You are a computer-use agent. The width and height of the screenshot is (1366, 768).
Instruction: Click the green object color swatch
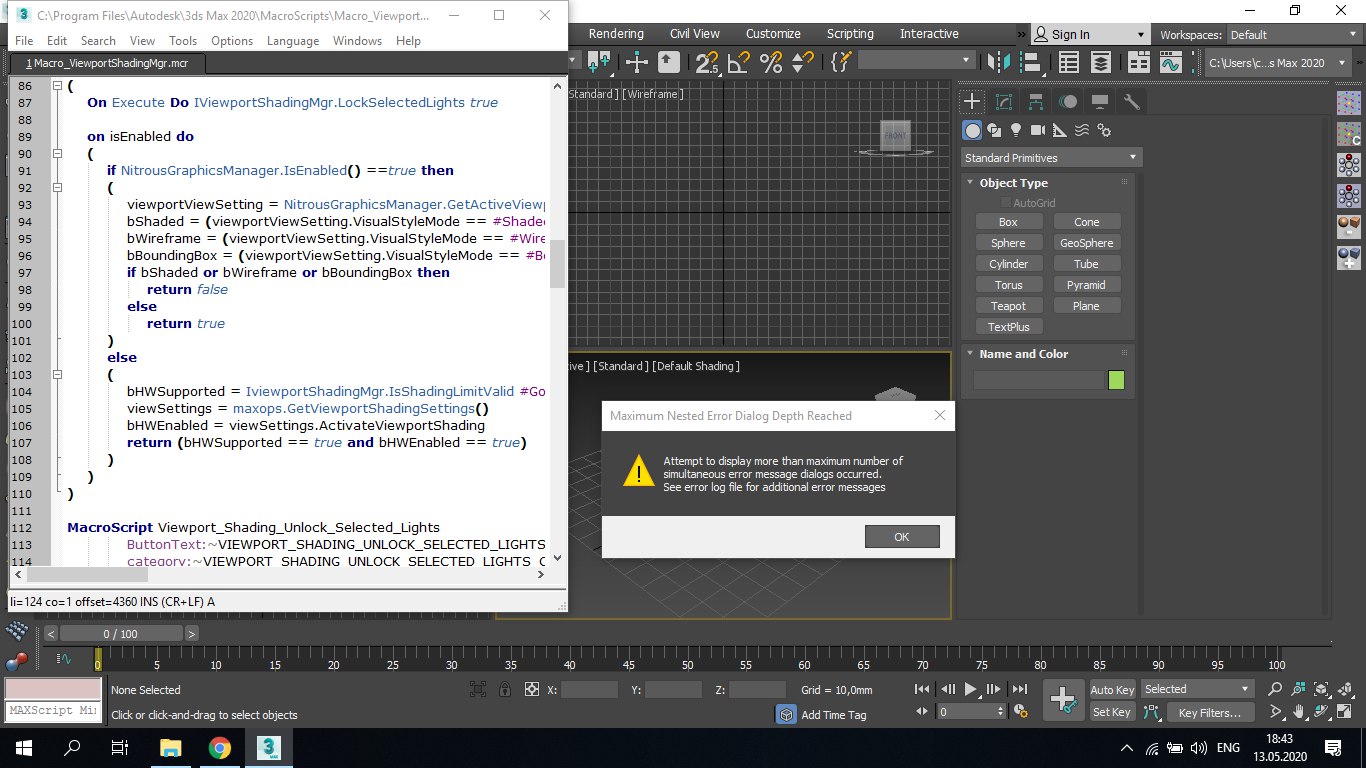[1116, 380]
